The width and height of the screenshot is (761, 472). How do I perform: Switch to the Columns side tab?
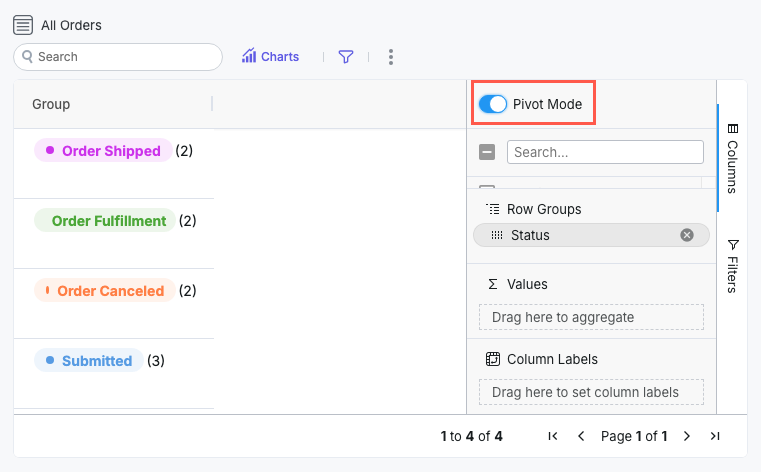(732, 158)
